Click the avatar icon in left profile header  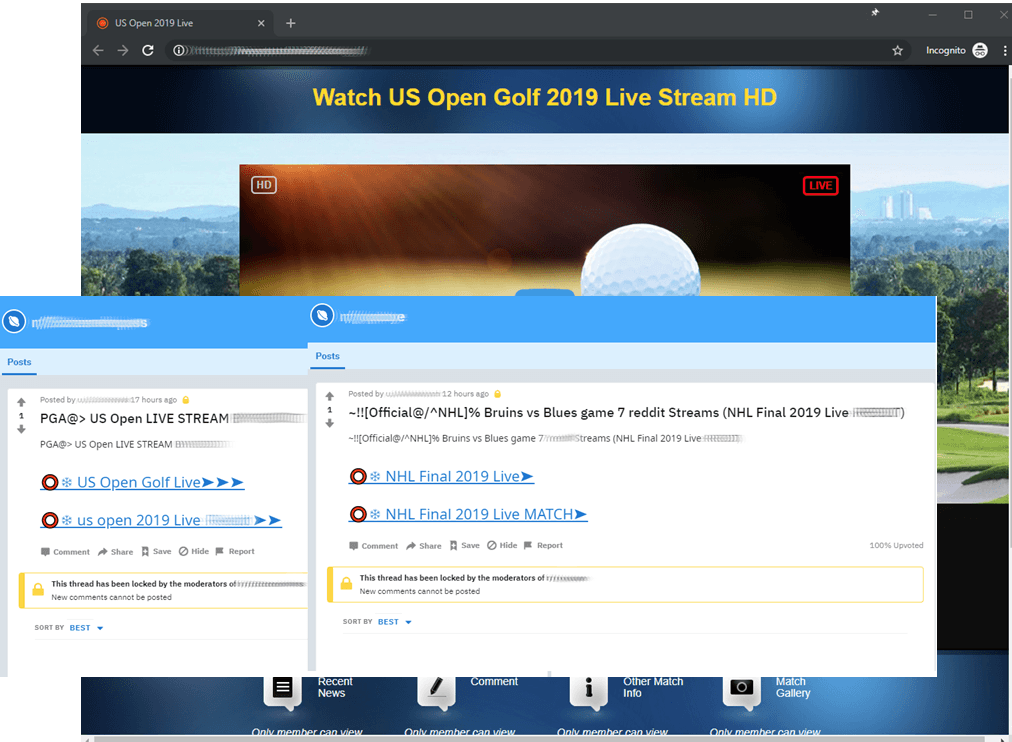14,321
